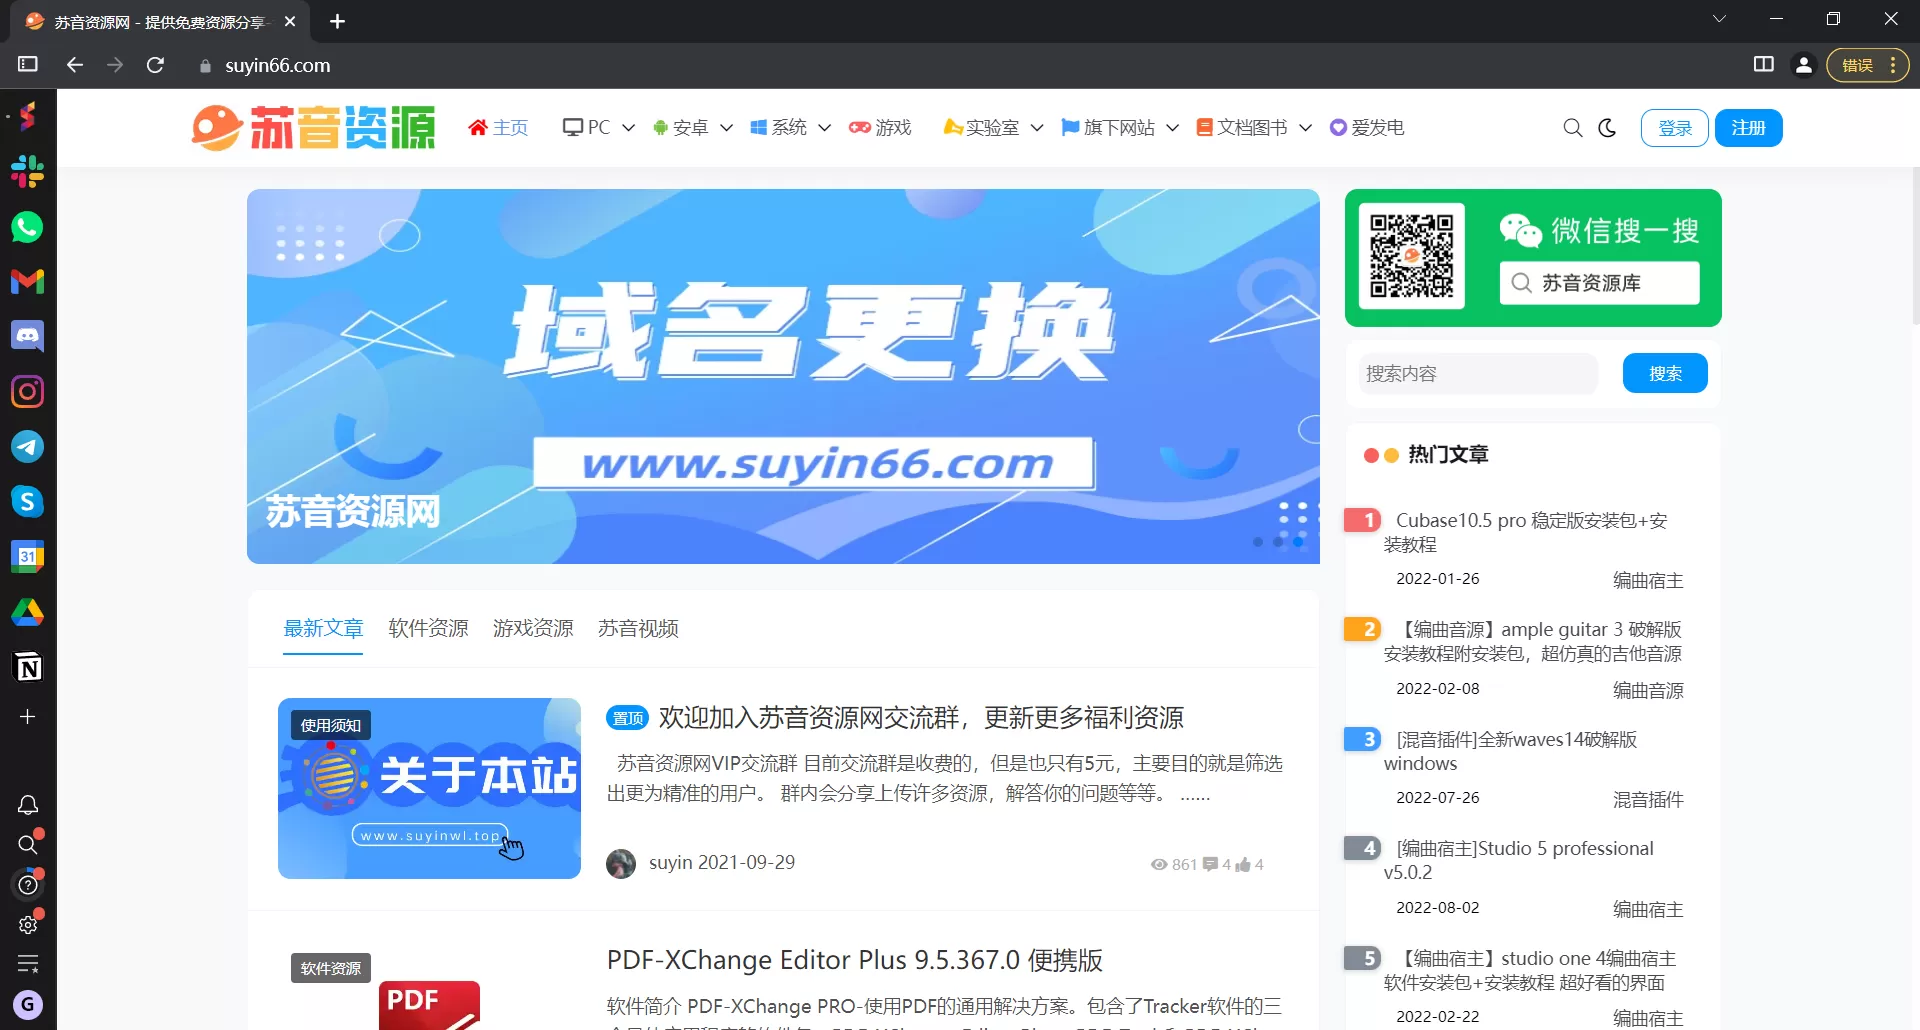
Task: Toggle dark mode with the moon icon
Action: coord(1606,128)
